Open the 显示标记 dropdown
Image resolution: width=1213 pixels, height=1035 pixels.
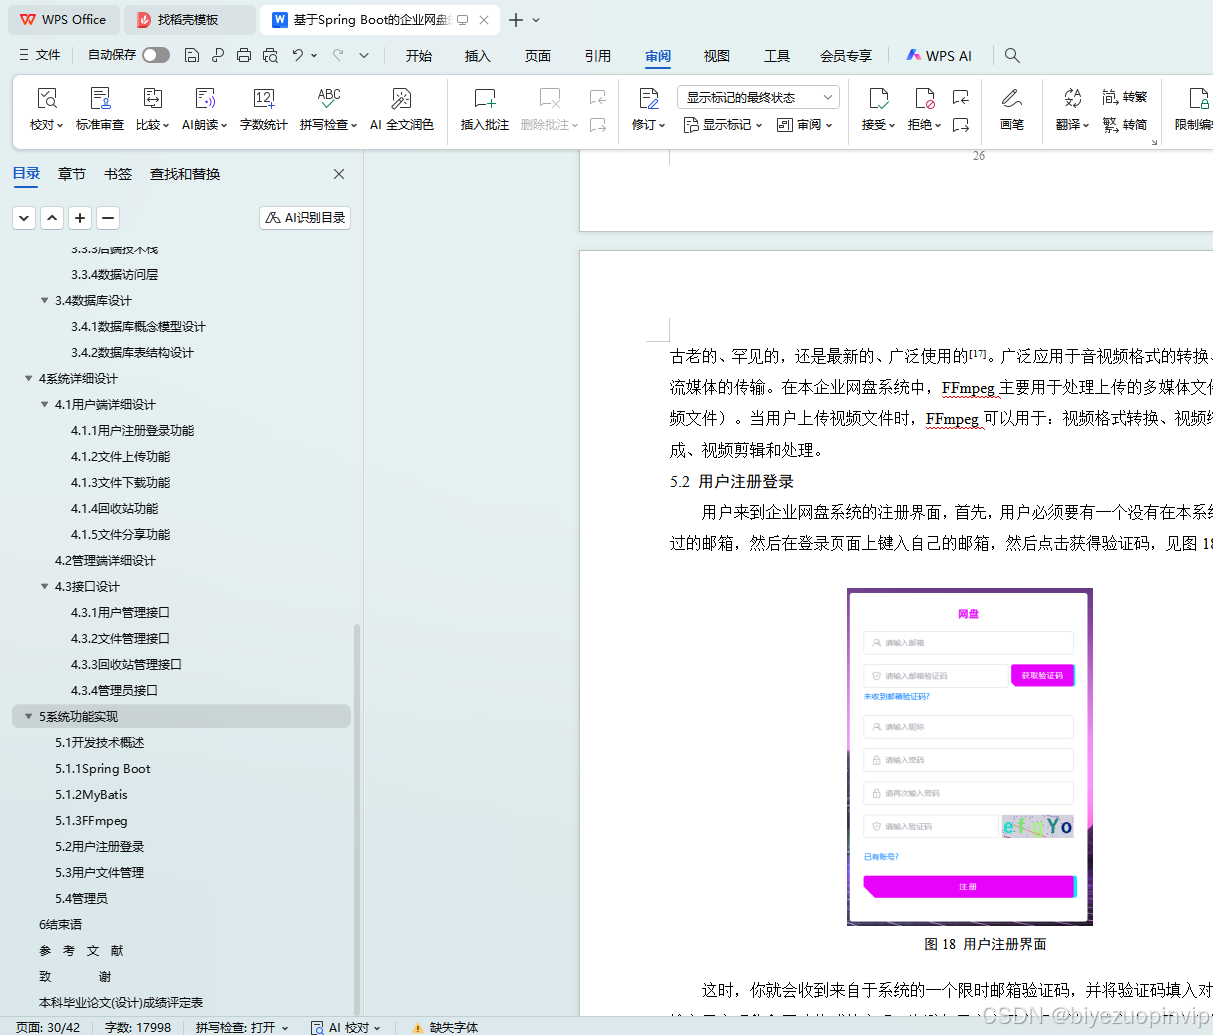[x=723, y=125]
